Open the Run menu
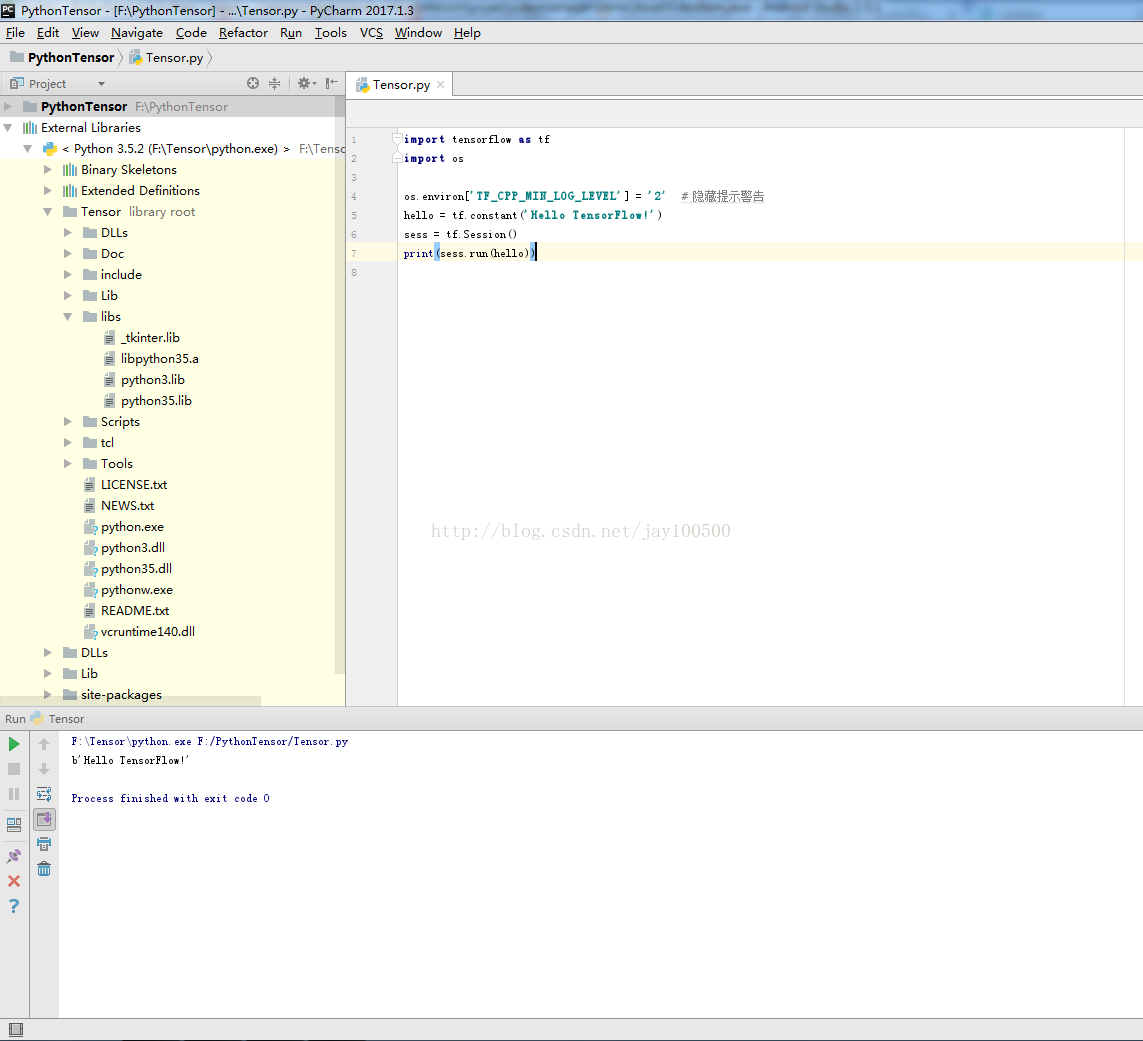 coord(291,33)
